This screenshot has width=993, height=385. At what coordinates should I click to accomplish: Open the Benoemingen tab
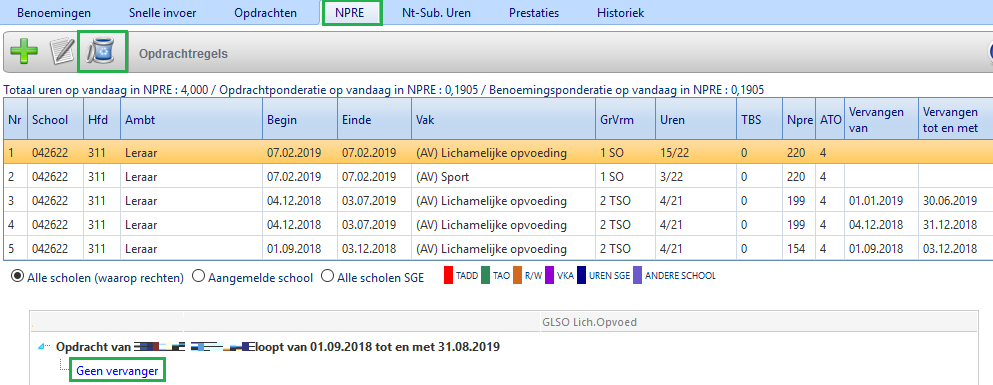(54, 13)
